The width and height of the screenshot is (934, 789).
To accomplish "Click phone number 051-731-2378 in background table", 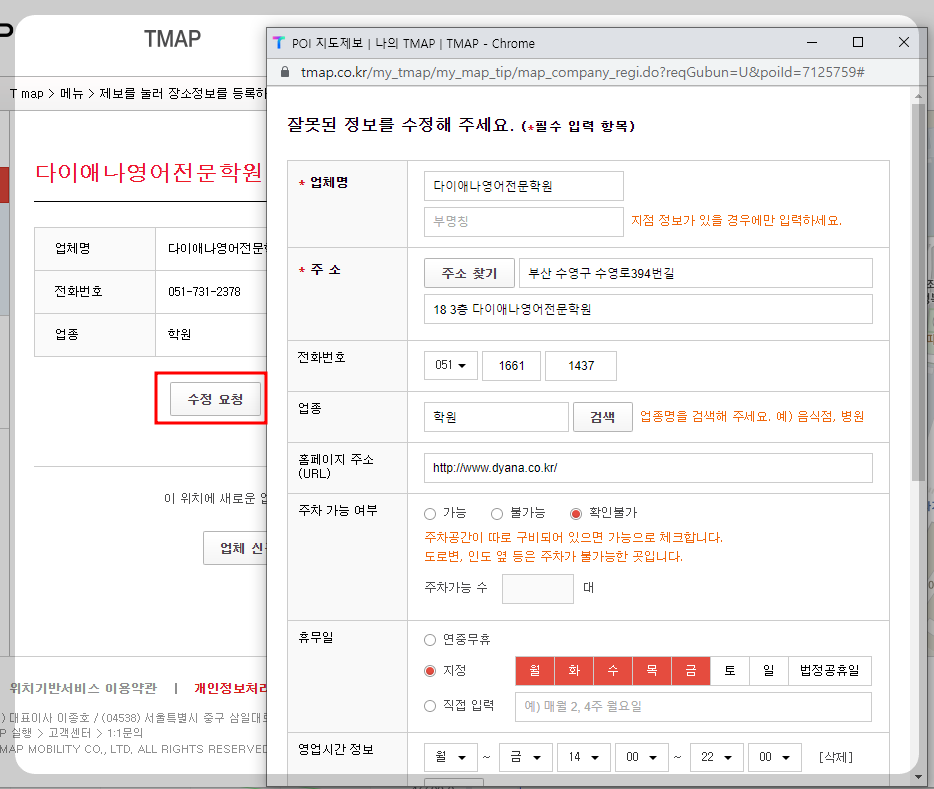I will (204, 292).
